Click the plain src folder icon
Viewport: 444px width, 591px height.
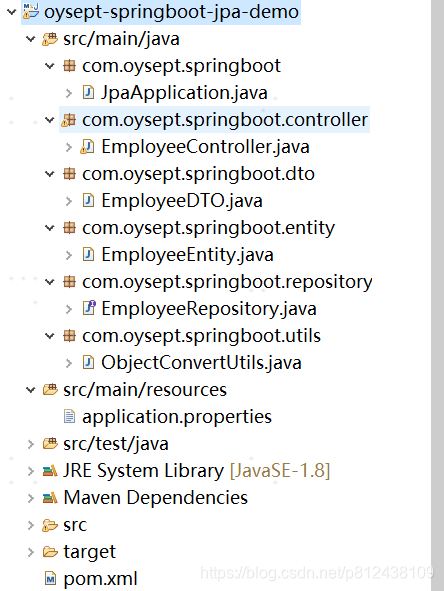click(50, 525)
